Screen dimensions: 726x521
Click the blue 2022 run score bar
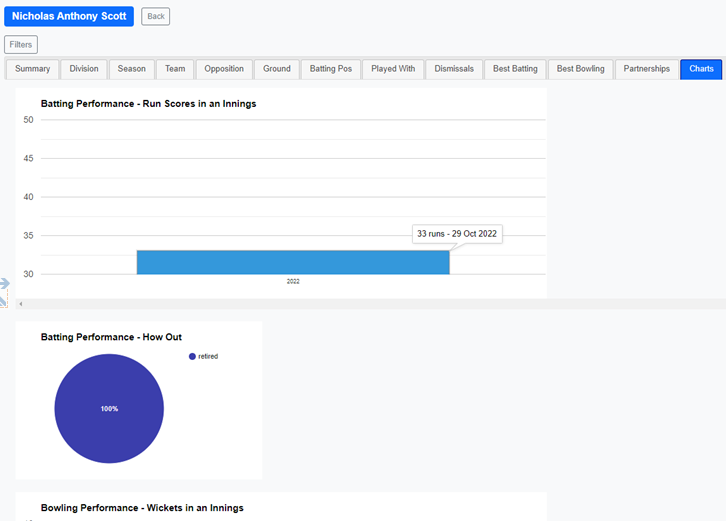[293, 263]
